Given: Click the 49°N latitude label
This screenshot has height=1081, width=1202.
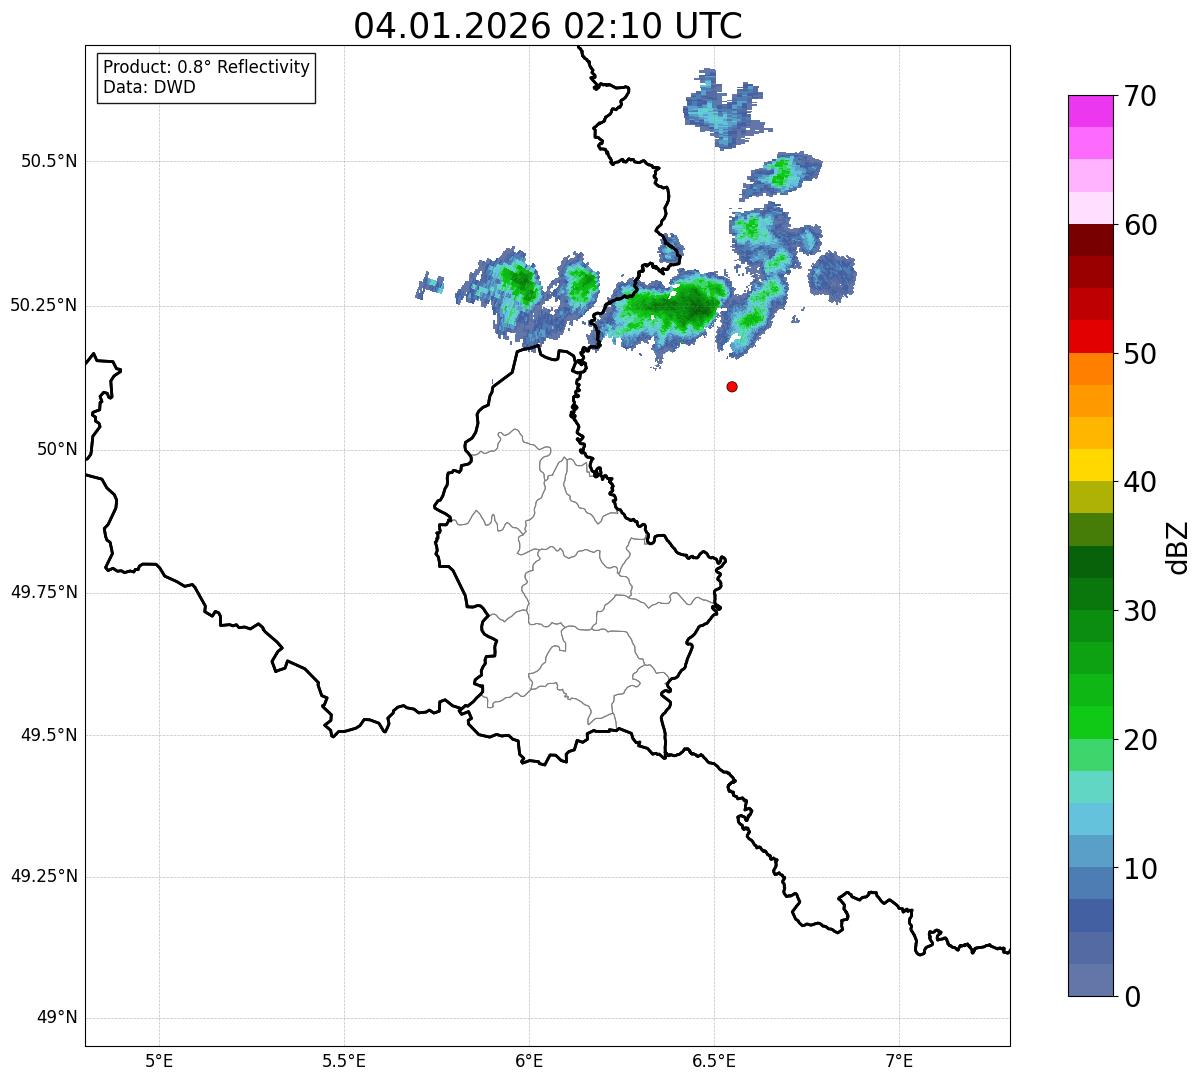Looking at the screenshot, I should pyautogui.click(x=57, y=1018).
